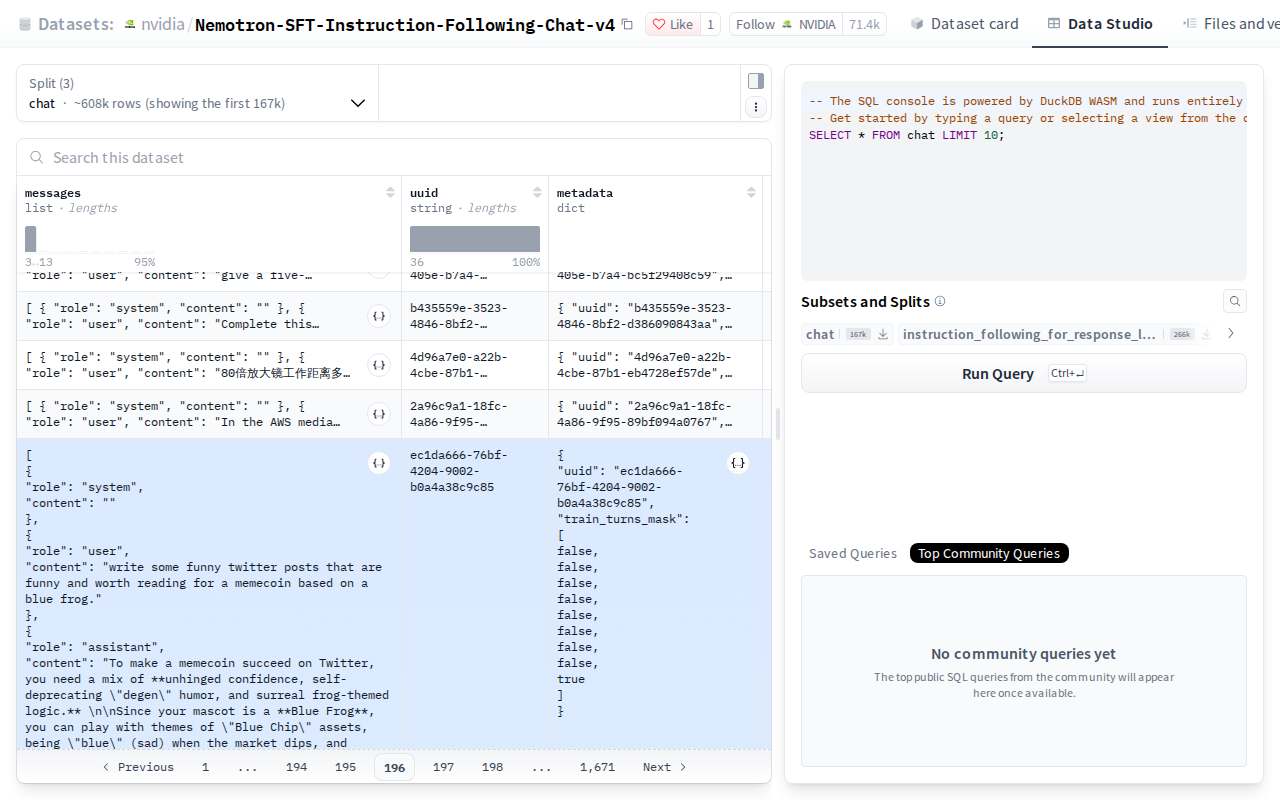Screen dimensions: 1280x800
Task: Sort by the messages column arrows
Action: coord(390,193)
